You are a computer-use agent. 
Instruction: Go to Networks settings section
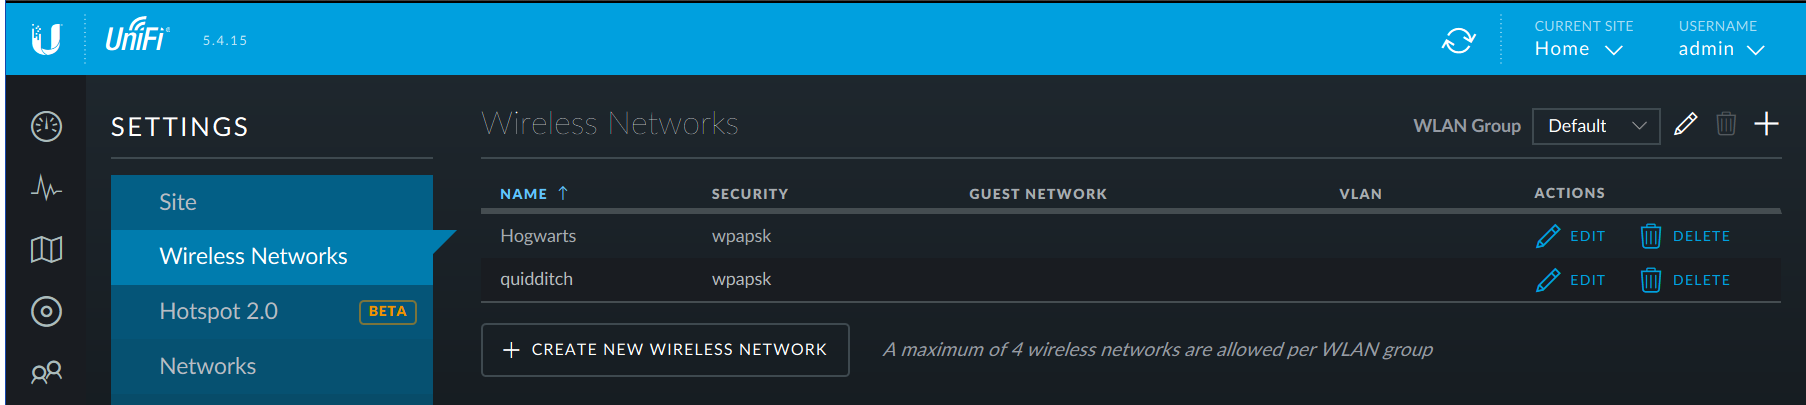coord(208,366)
